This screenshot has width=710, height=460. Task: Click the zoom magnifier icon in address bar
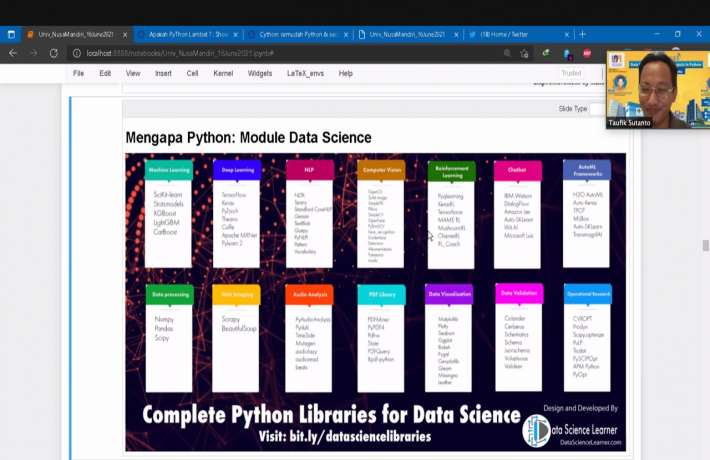pos(507,53)
